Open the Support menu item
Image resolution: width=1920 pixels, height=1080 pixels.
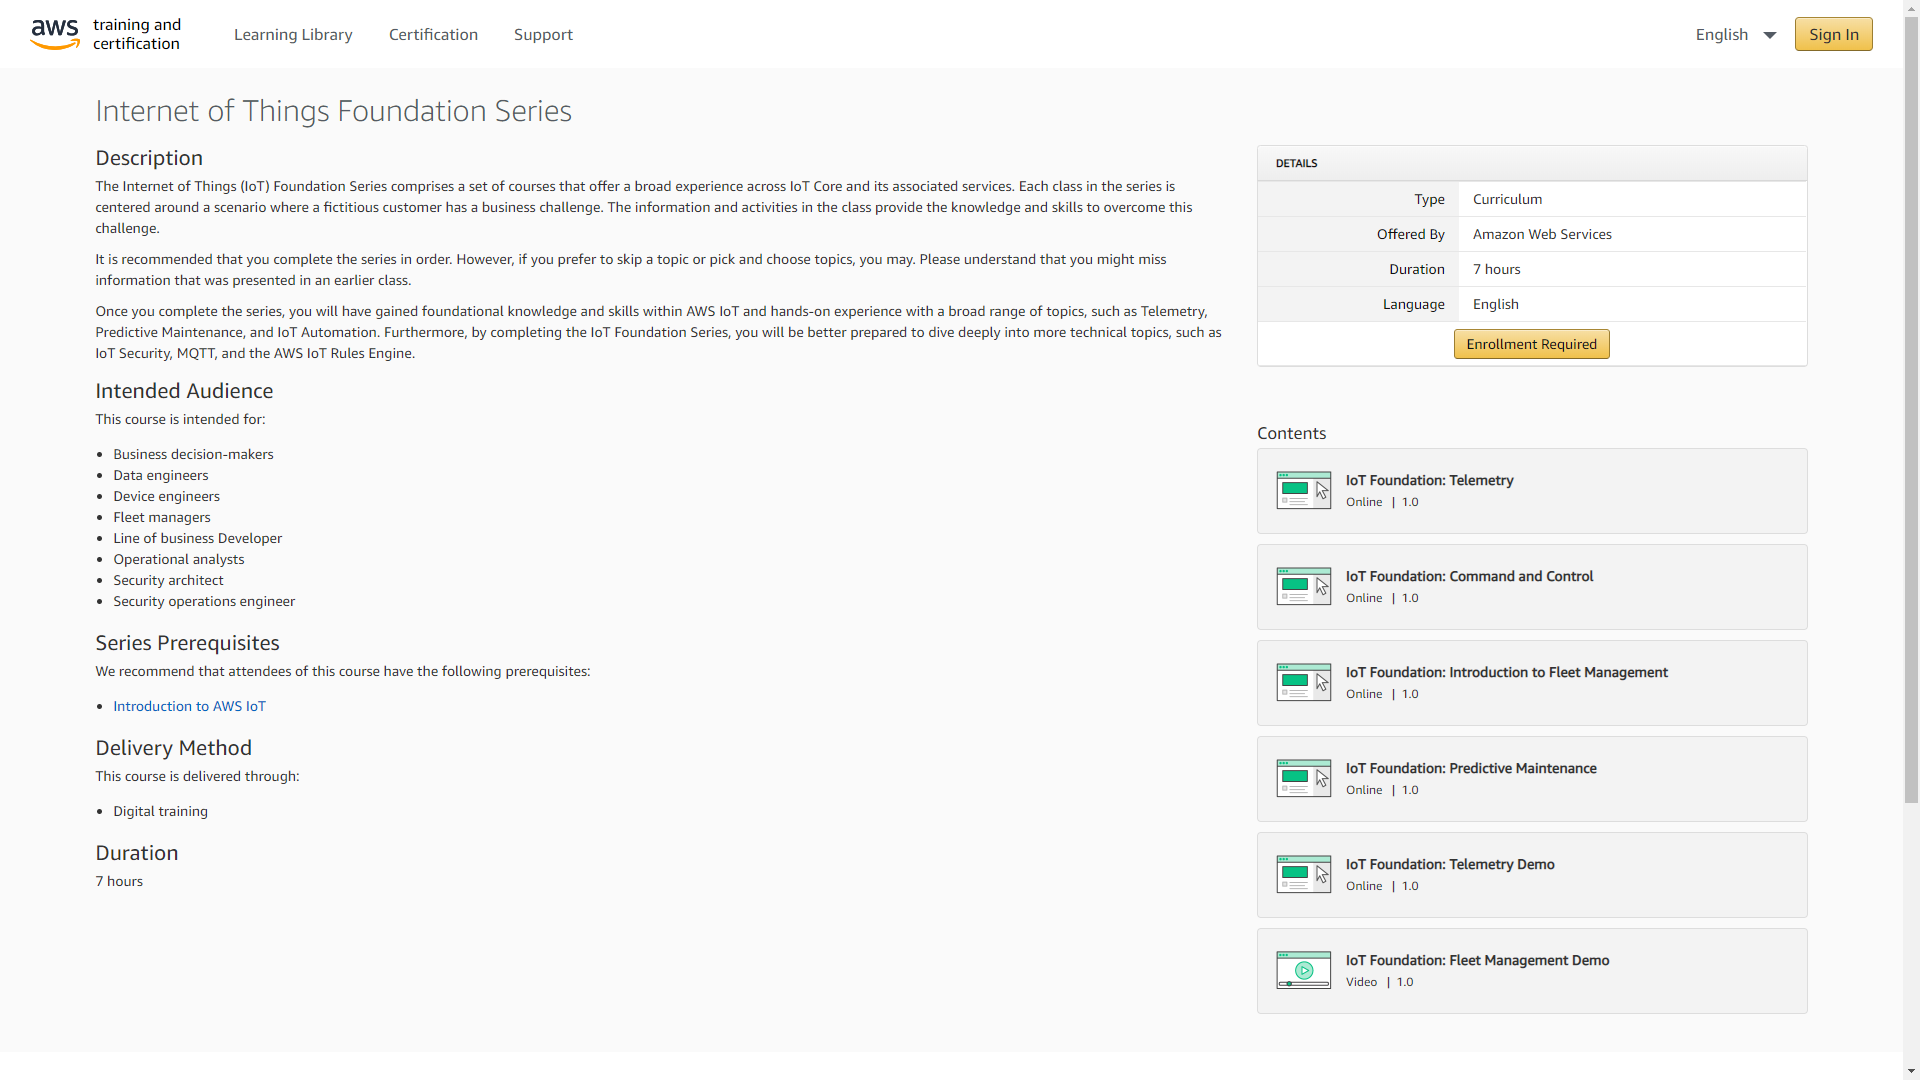[x=543, y=34]
